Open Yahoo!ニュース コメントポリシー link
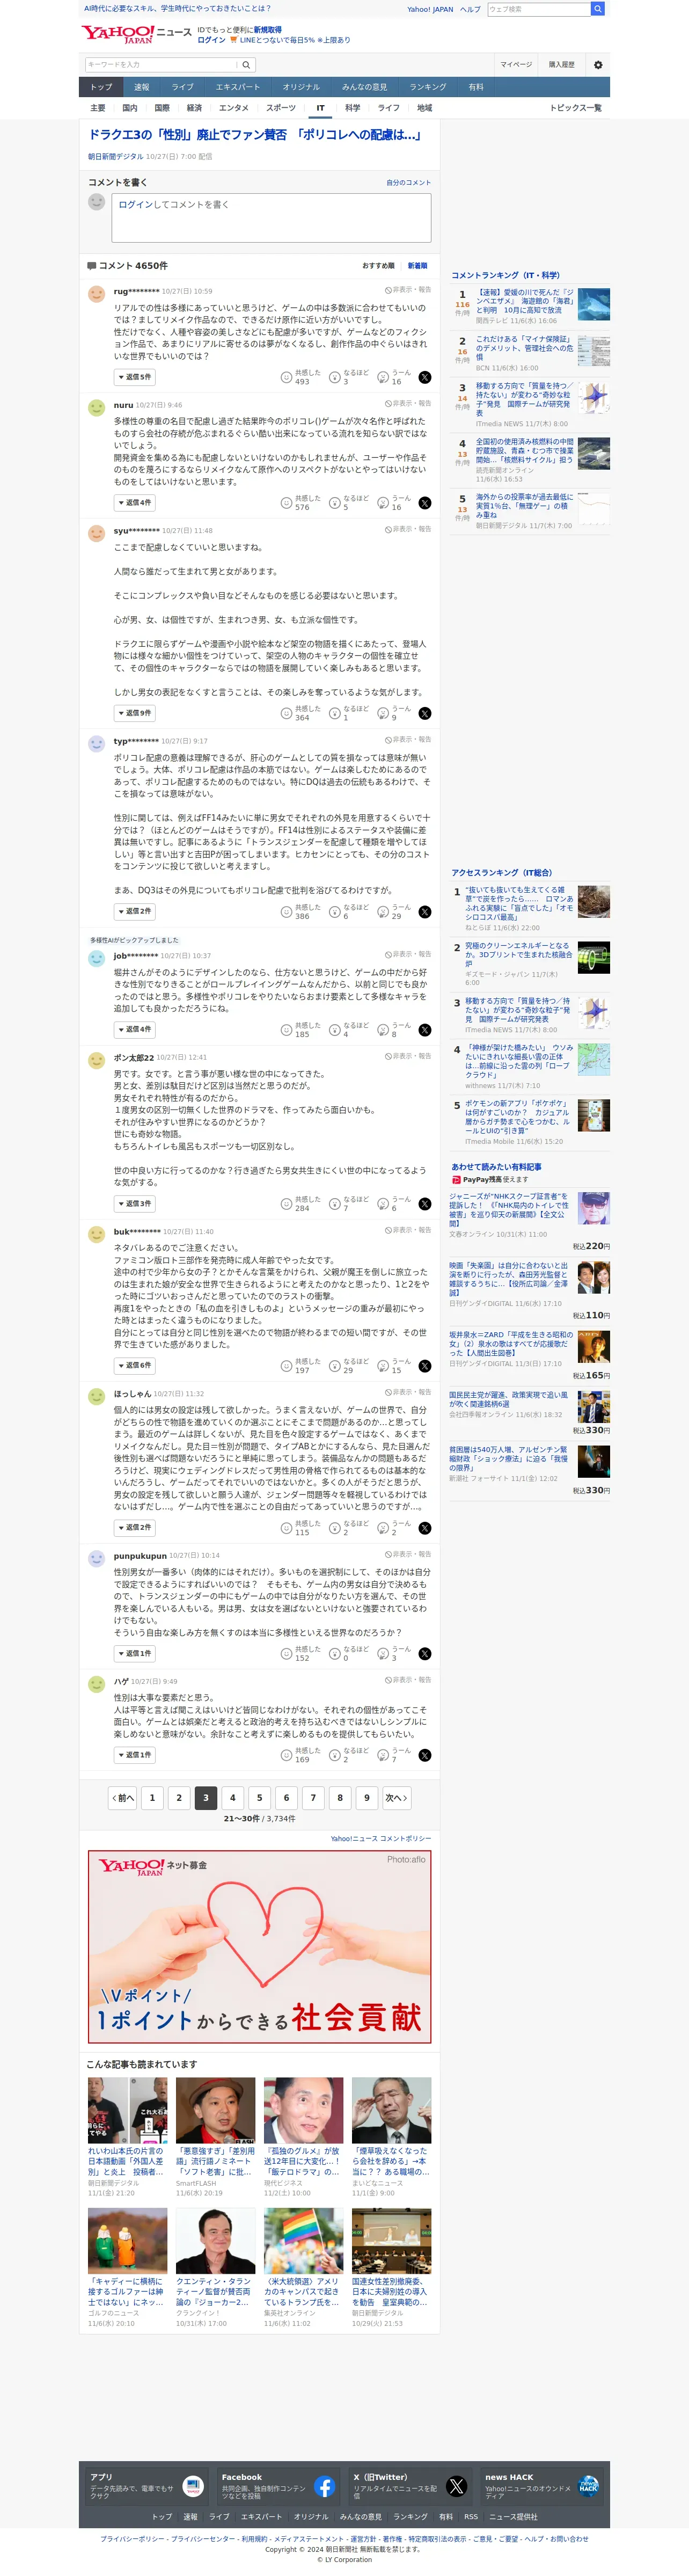 pos(381,1839)
